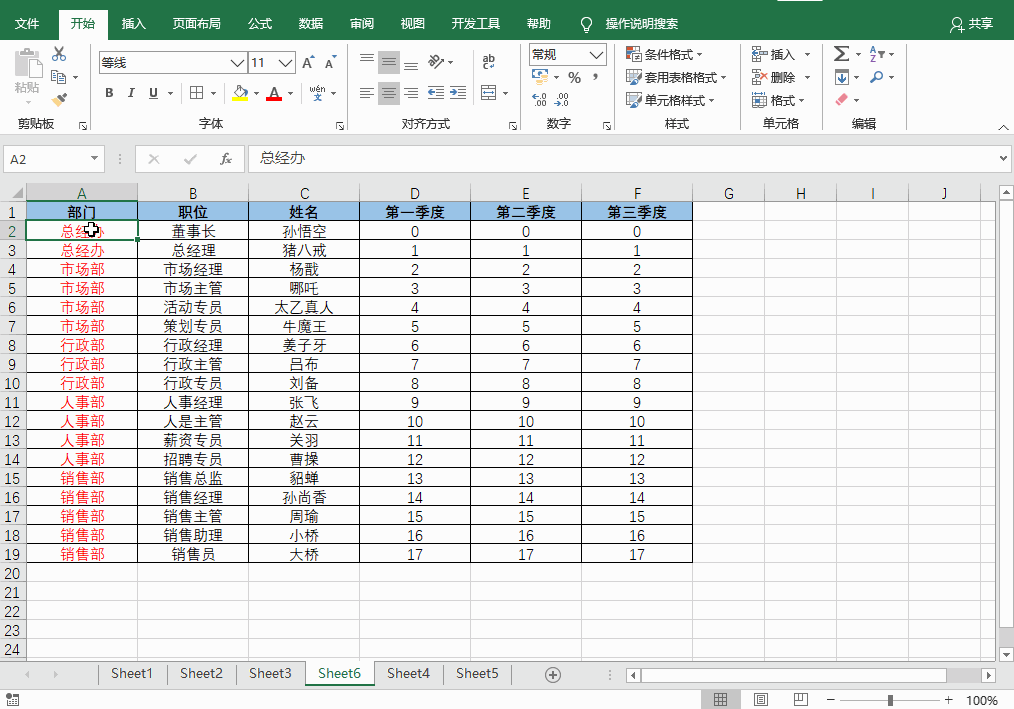This screenshot has height=709, width=1014.
Task: Open the Sheet4 worksheet tab
Action: coord(408,673)
